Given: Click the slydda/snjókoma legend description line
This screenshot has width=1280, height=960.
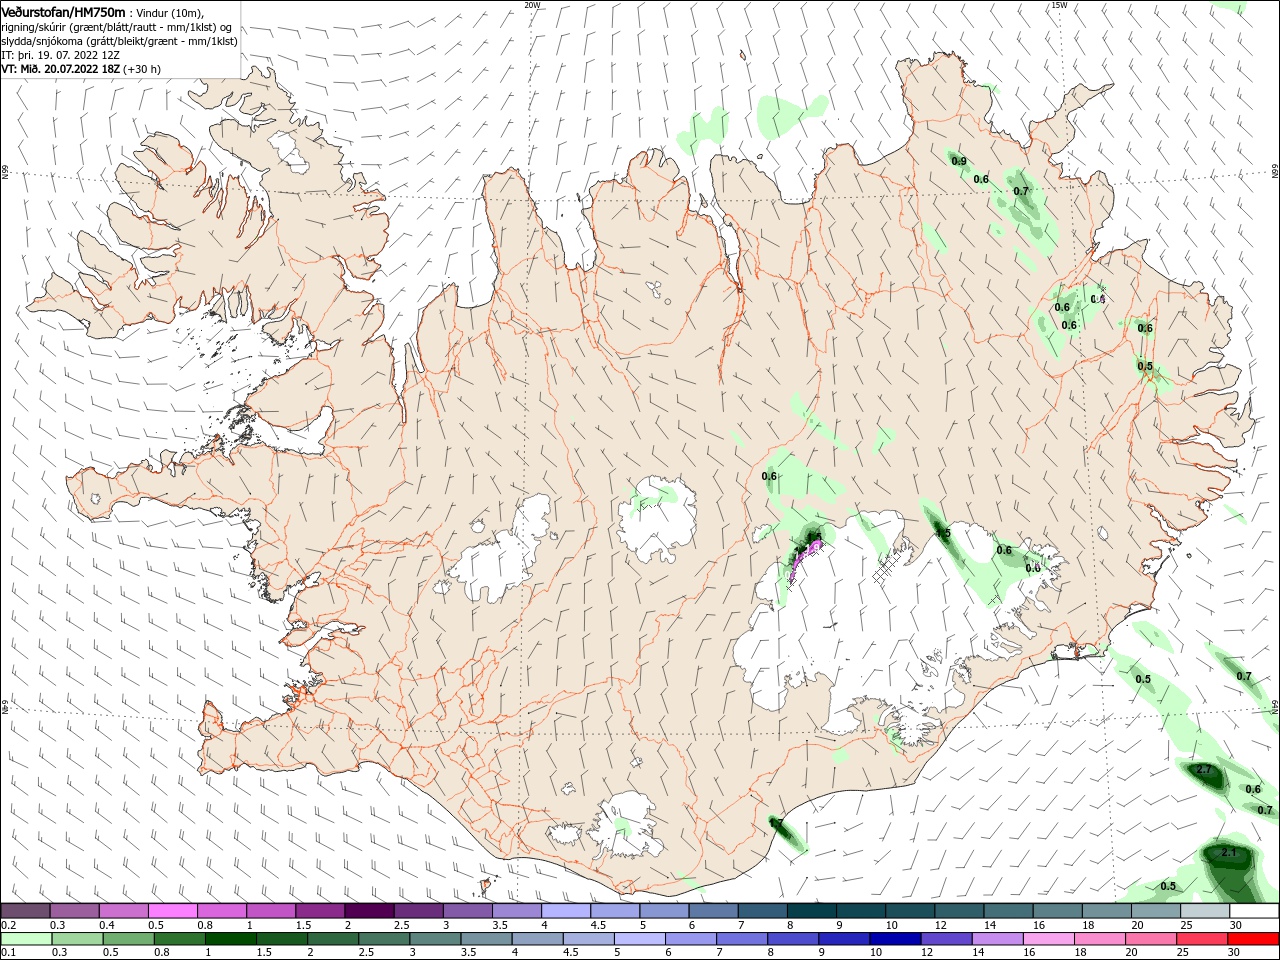Looking at the screenshot, I should pyautogui.click(x=119, y=41).
